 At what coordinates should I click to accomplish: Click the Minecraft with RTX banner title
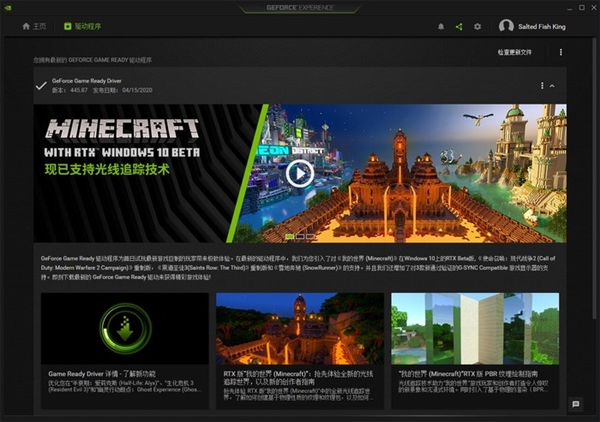coord(122,138)
